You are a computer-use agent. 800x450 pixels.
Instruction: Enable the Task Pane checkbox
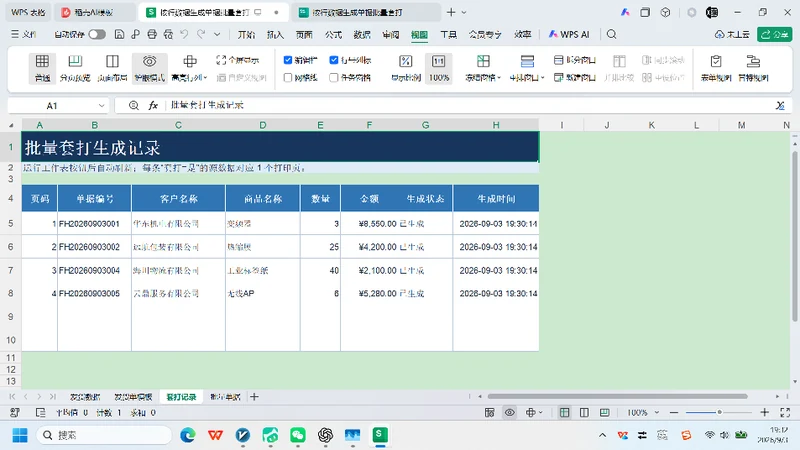(334, 78)
